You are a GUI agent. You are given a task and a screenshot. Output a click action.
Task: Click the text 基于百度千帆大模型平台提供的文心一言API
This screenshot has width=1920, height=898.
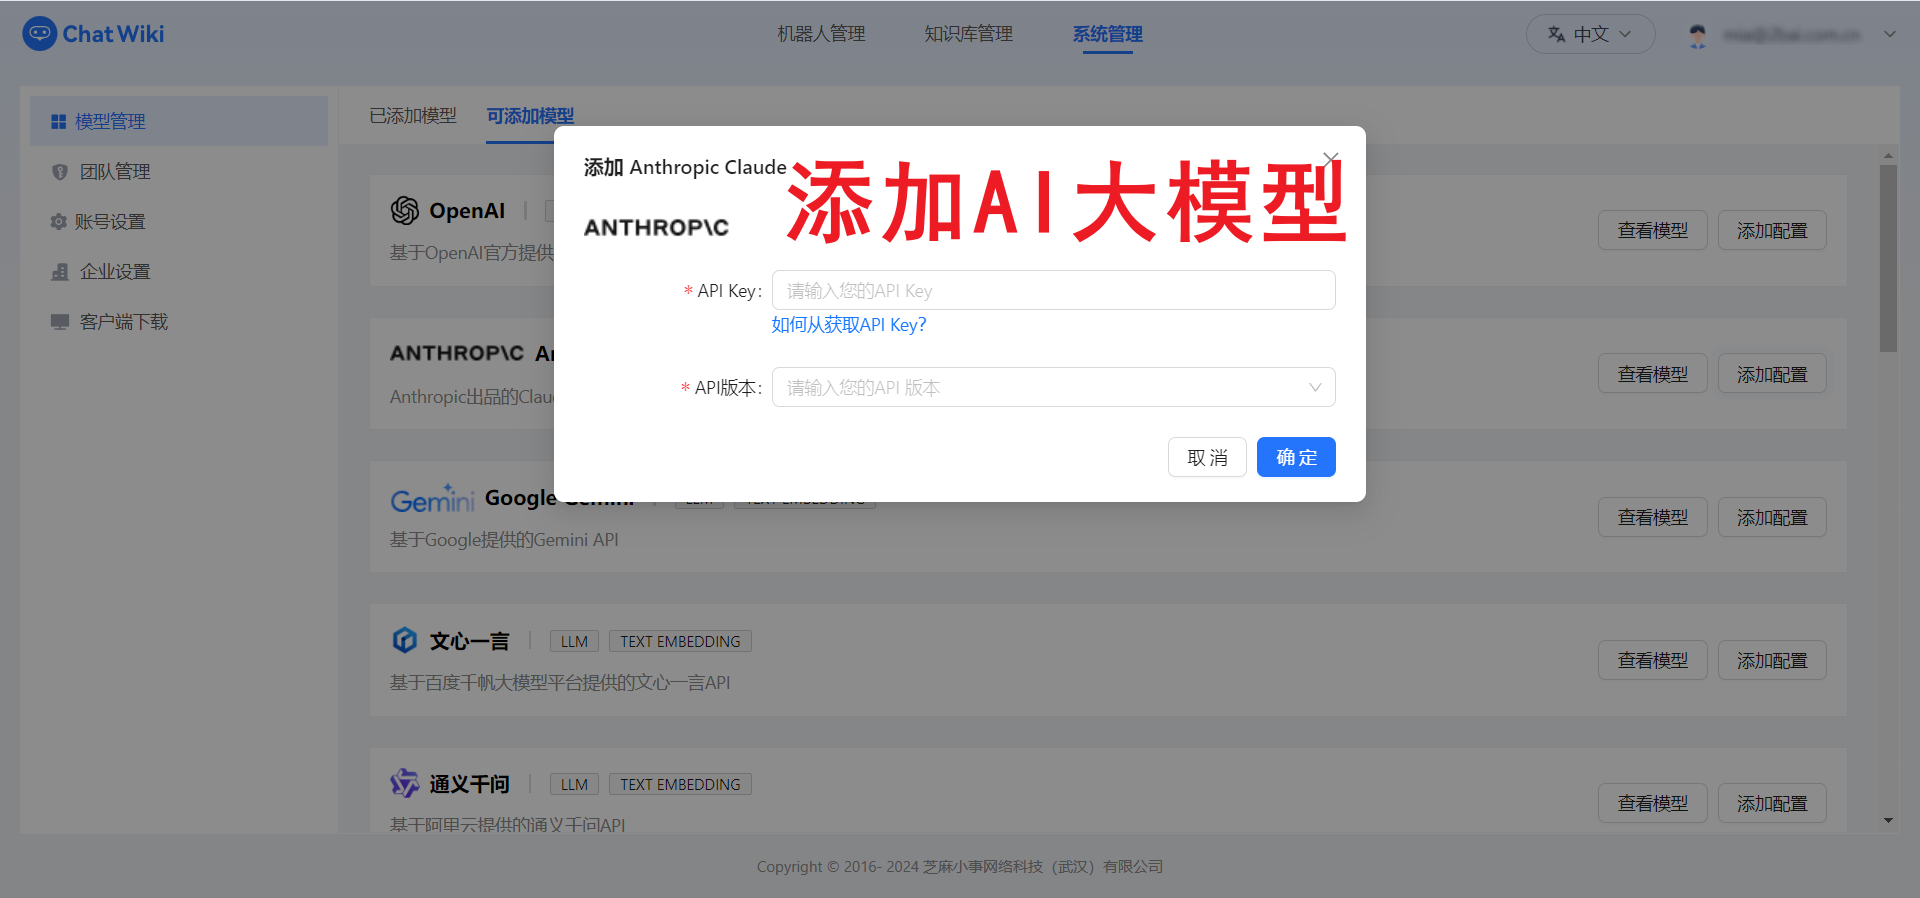pos(560,683)
